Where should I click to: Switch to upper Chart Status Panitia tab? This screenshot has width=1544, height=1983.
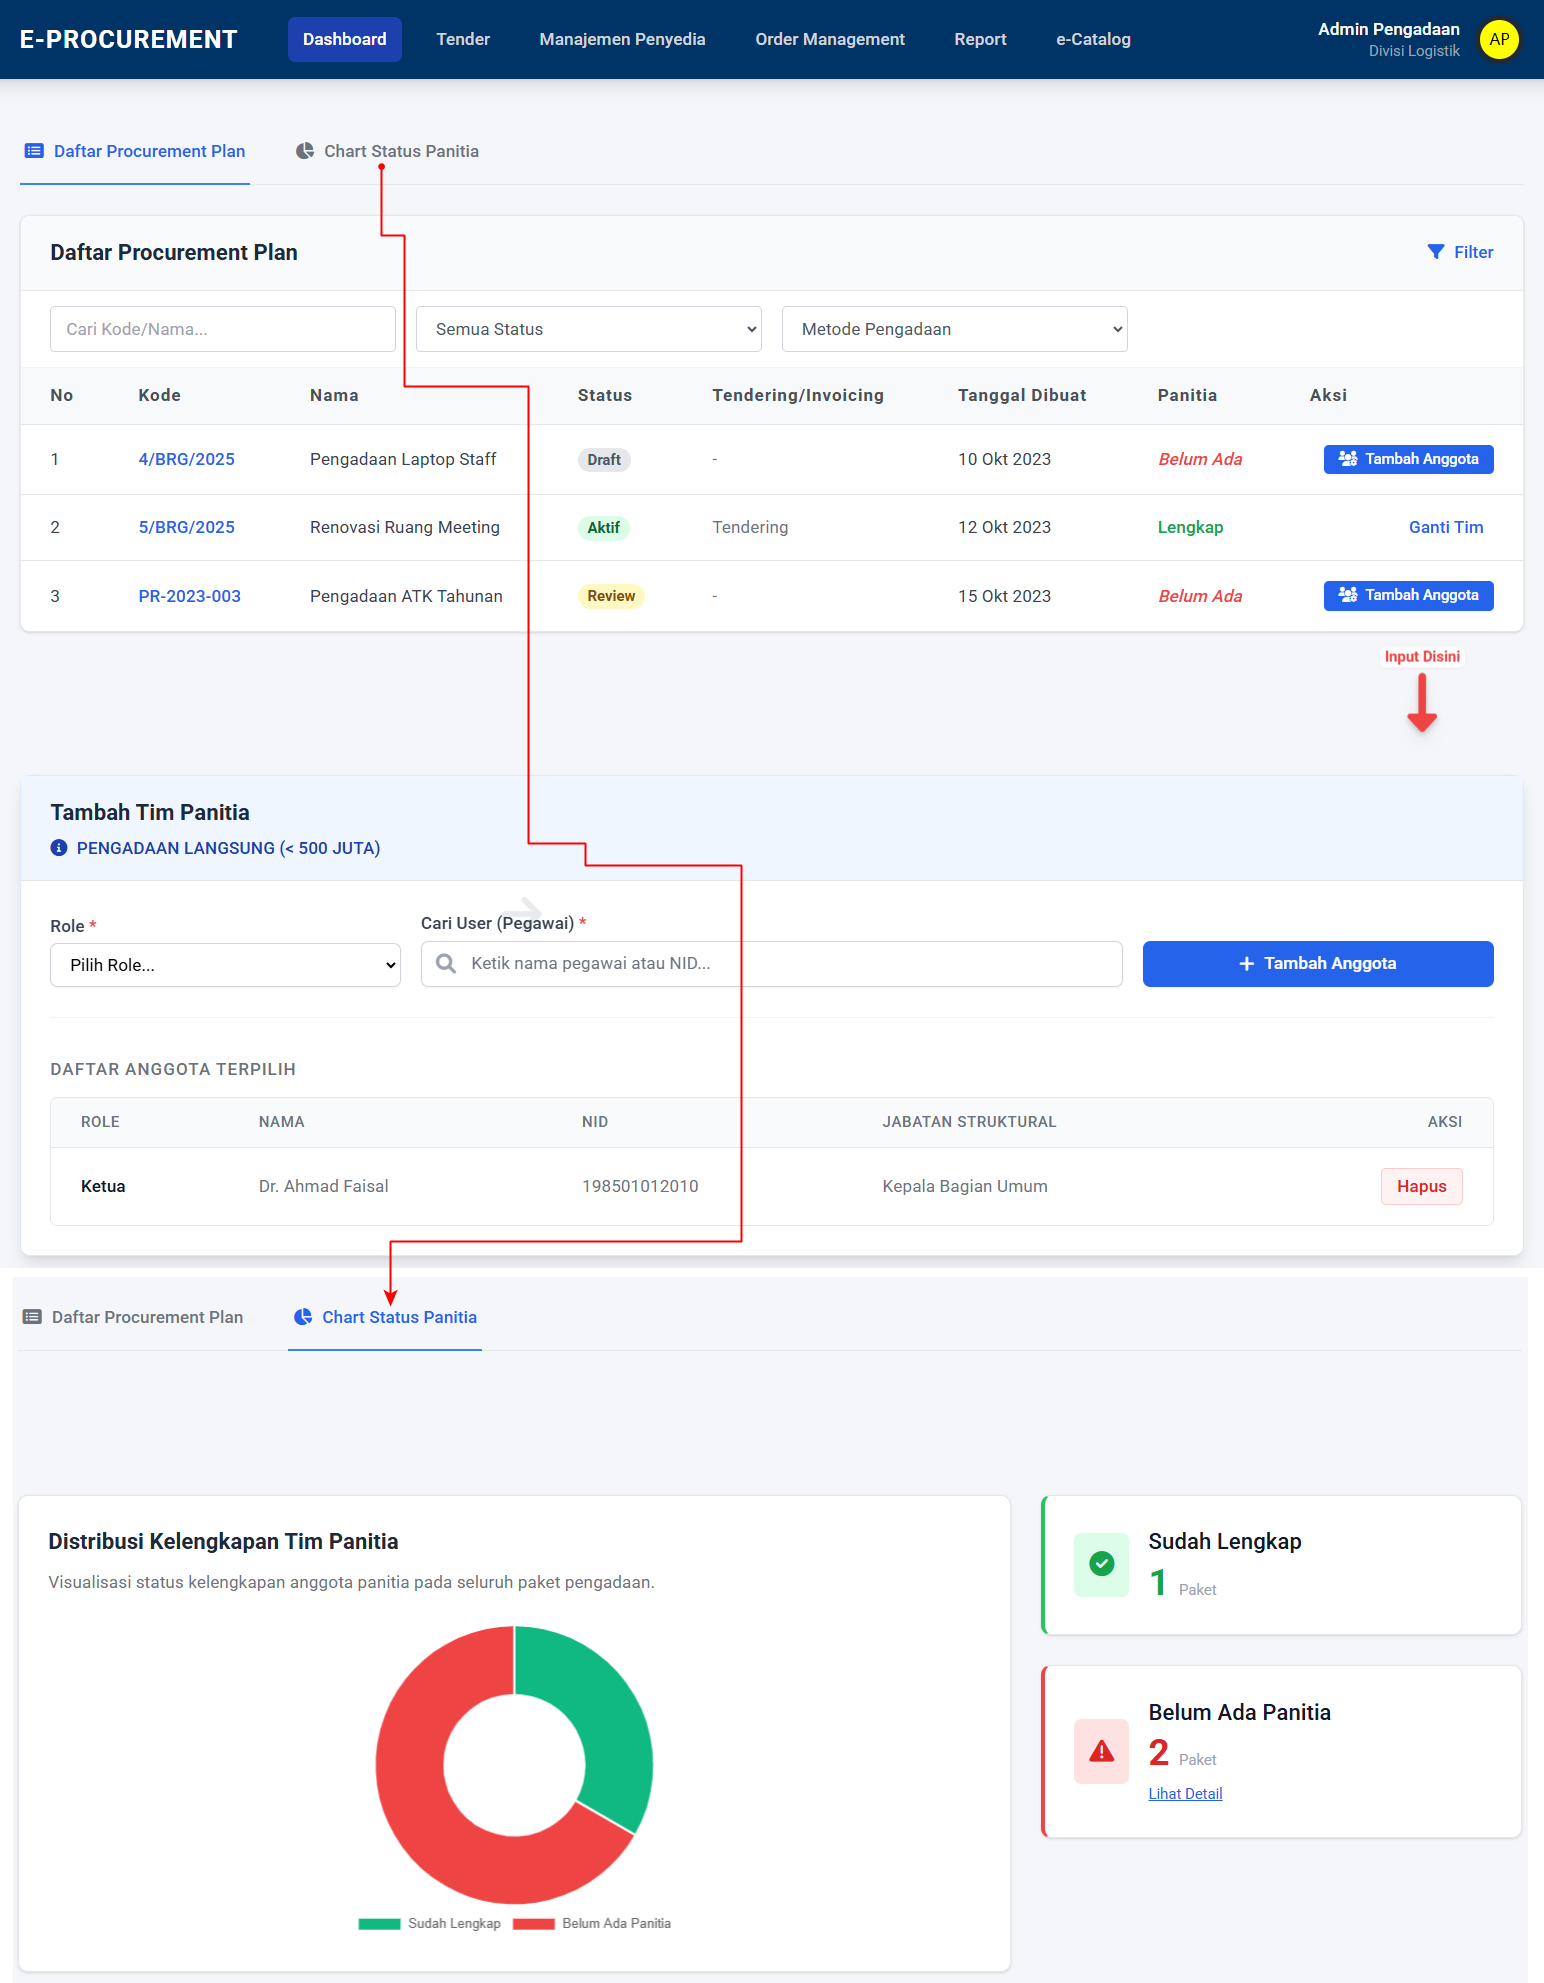[388, 151]
